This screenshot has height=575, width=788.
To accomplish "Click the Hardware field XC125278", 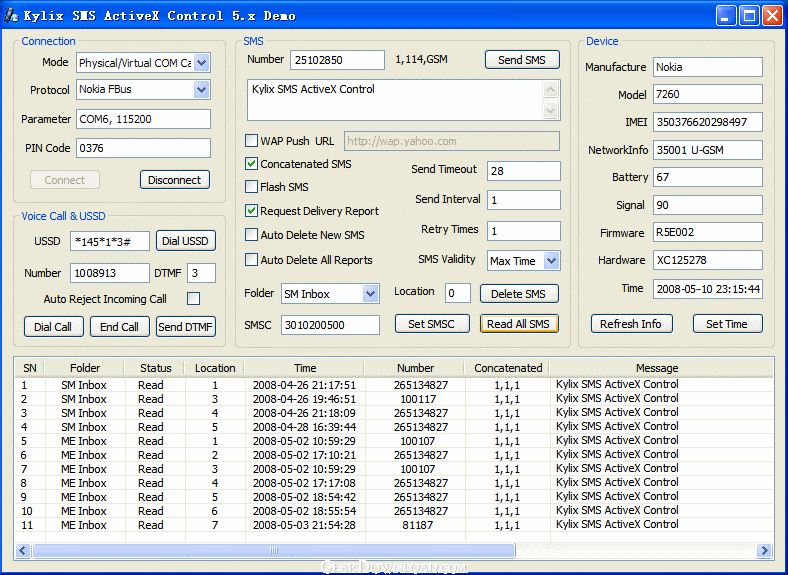I will (708, 260).
